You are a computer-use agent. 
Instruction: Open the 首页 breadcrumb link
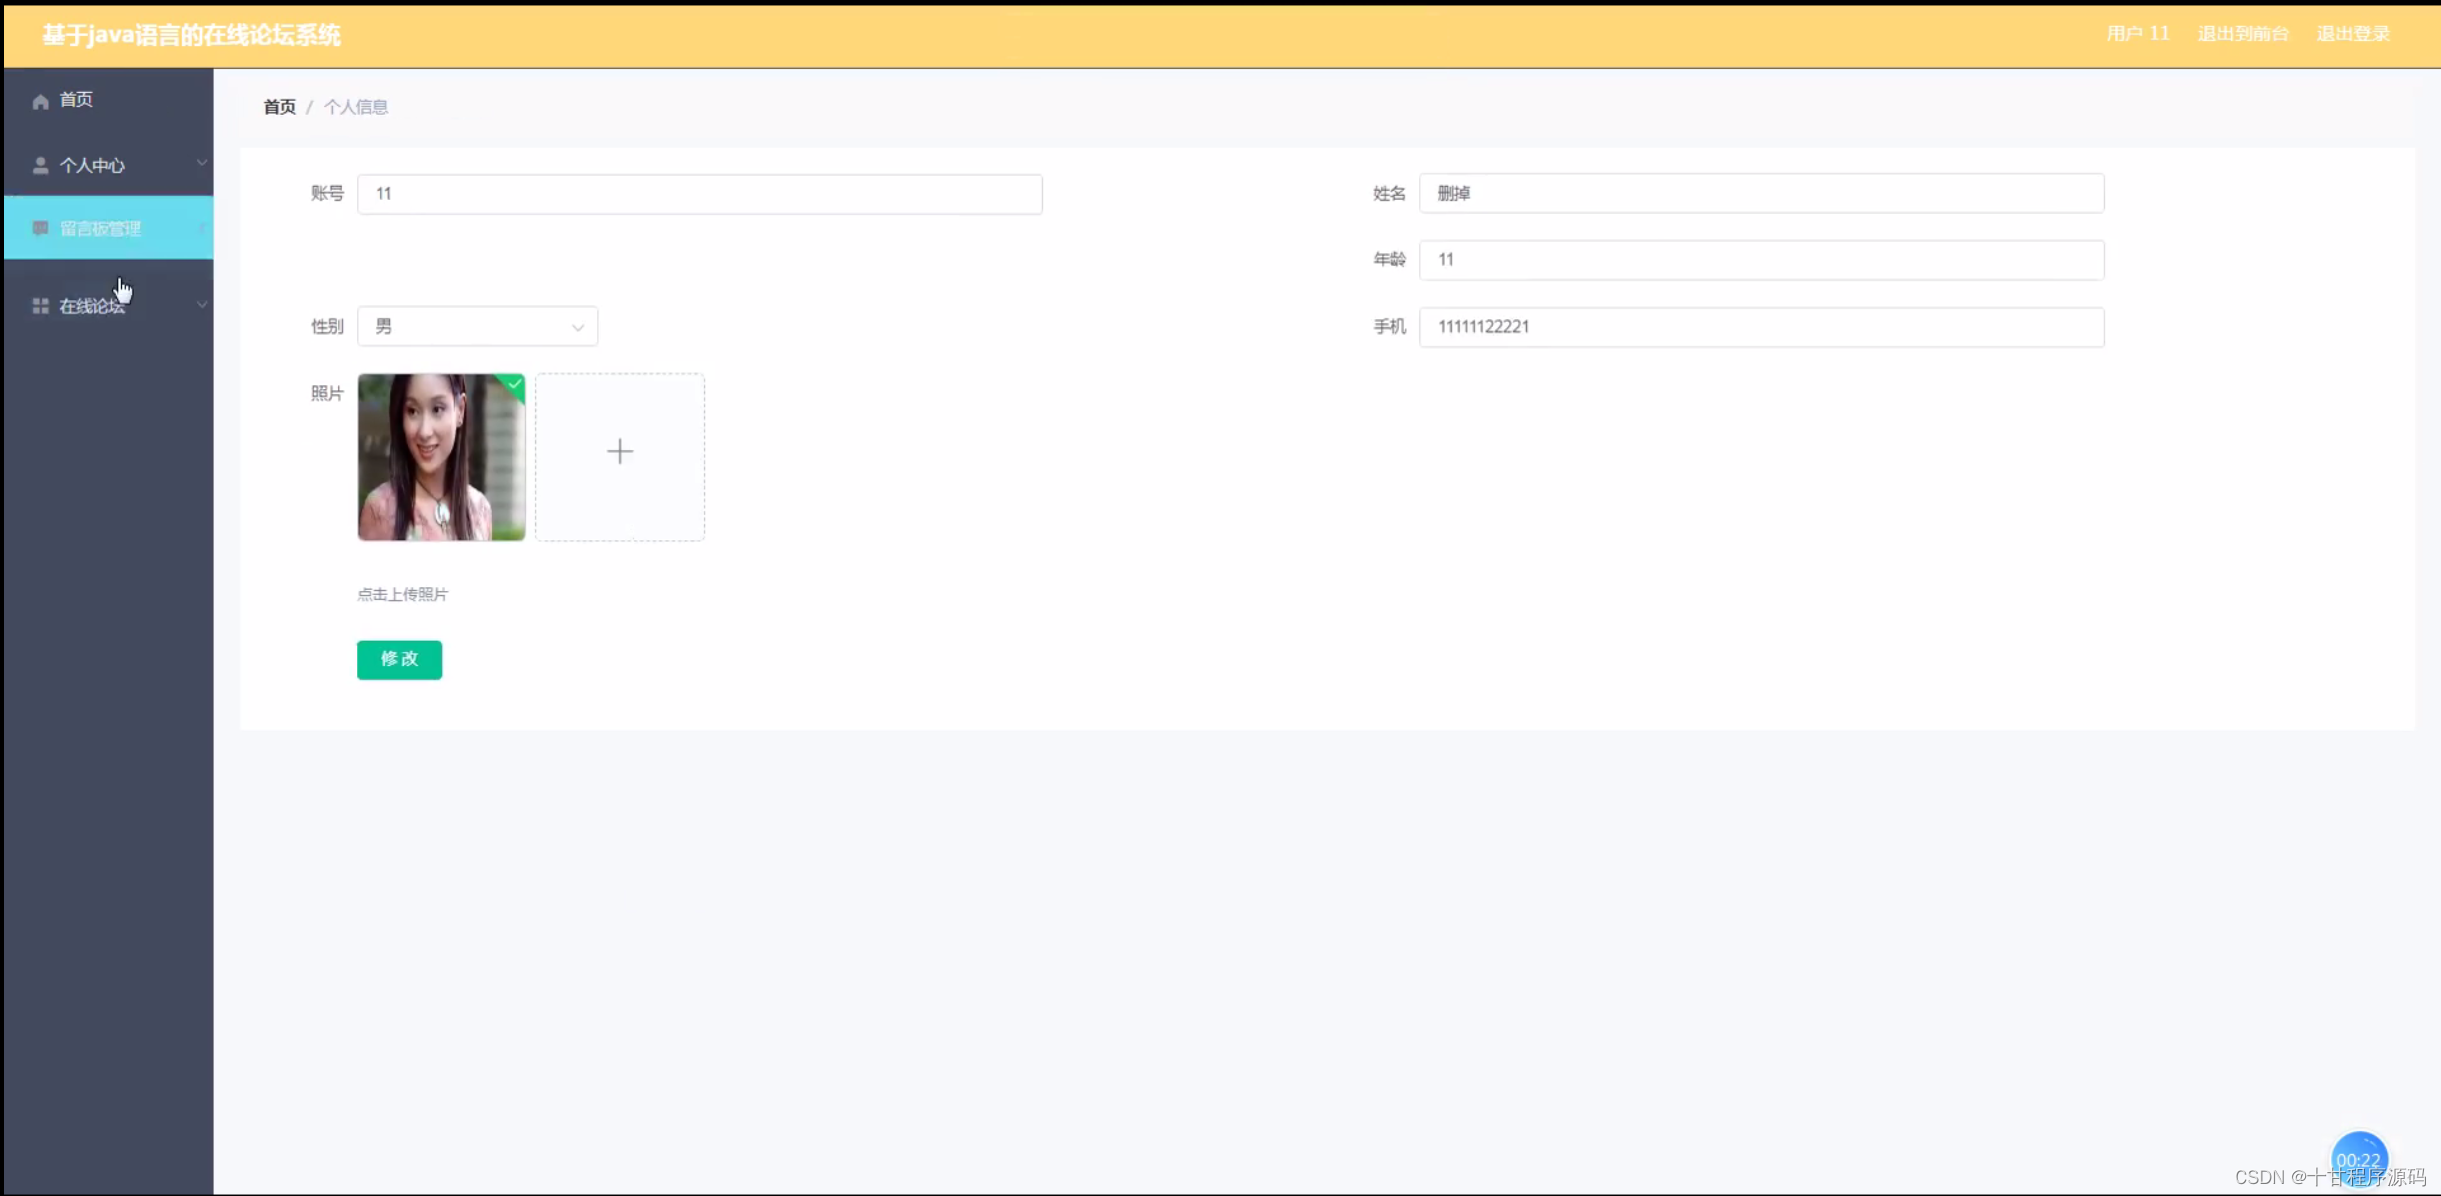point(279,106)
